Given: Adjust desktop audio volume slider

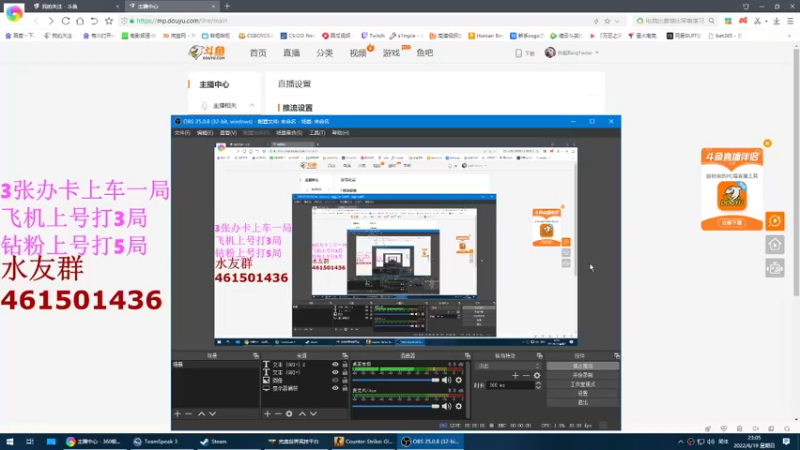Looking at the screenshot, I should pyautogui.click(x=396, y=380).
